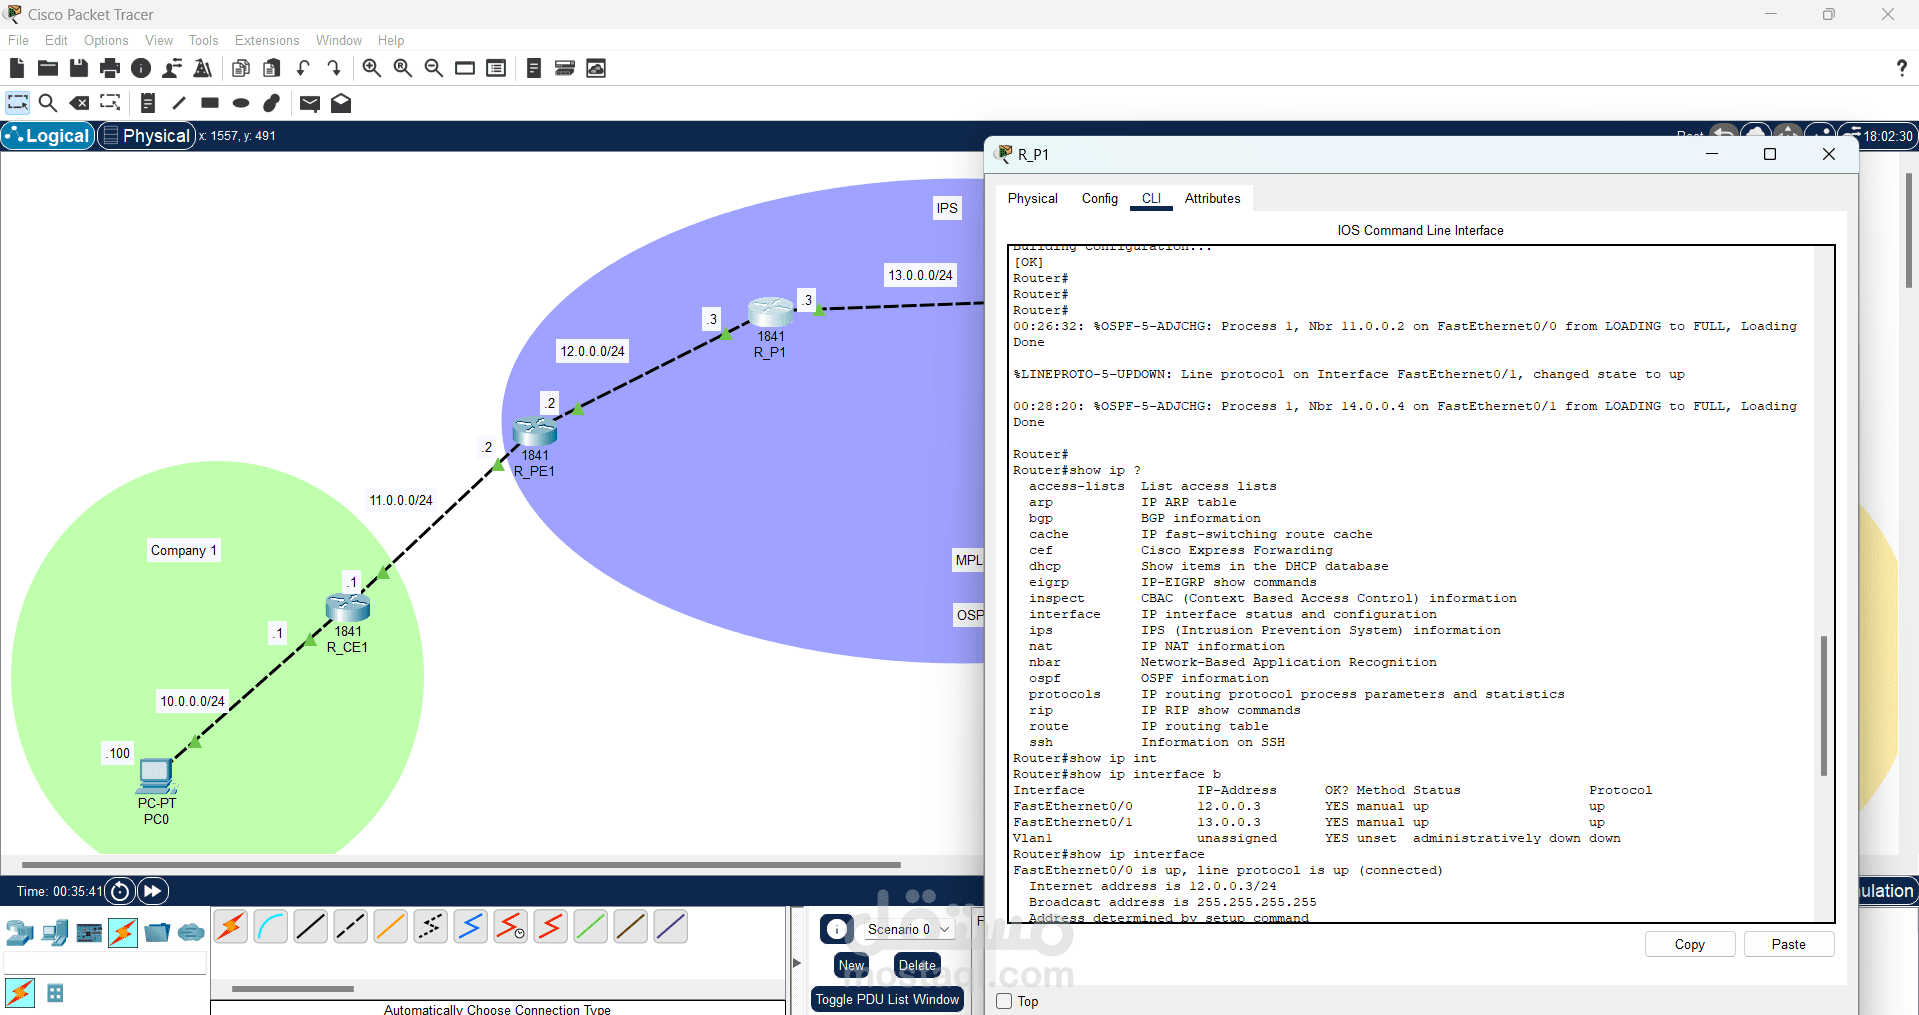Click Delete scenario button
The image size is (1919, 1015).
coord(917,965)
